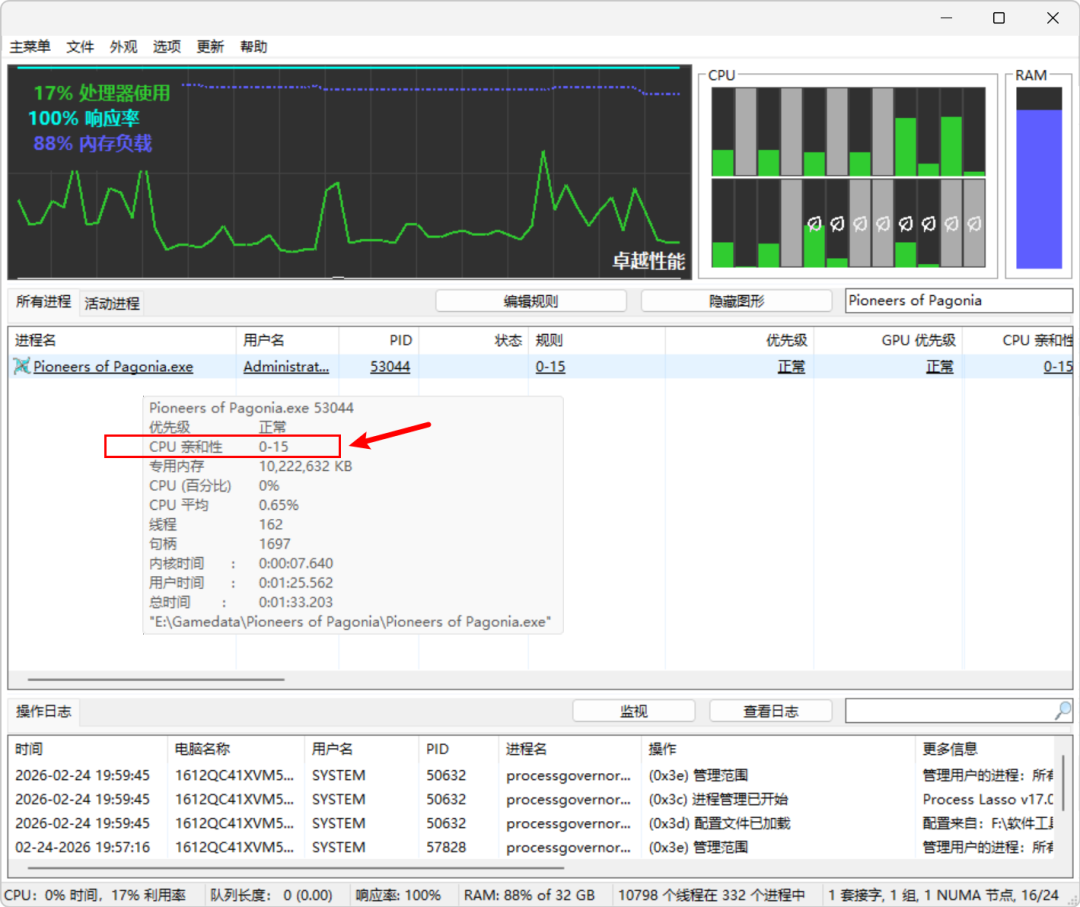This screenshot has width=1080, height=907.
Task: Click the Administrat... user name cell
Action: 286,366
